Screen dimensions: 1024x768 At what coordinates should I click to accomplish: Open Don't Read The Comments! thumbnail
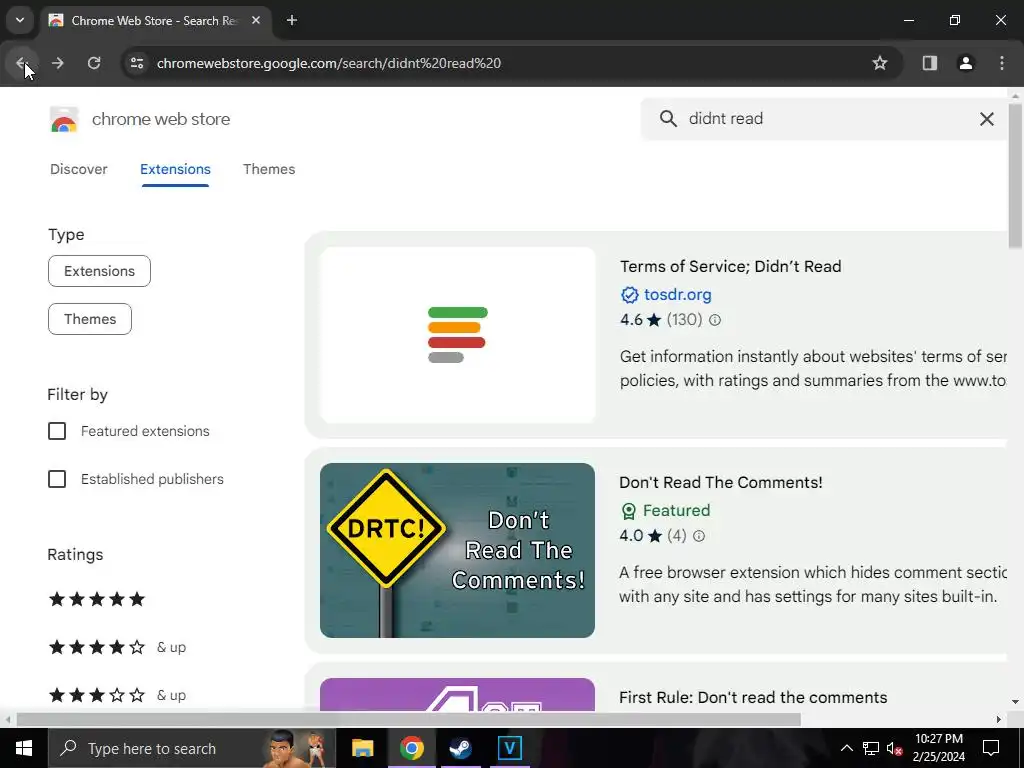tap(457, 551)
